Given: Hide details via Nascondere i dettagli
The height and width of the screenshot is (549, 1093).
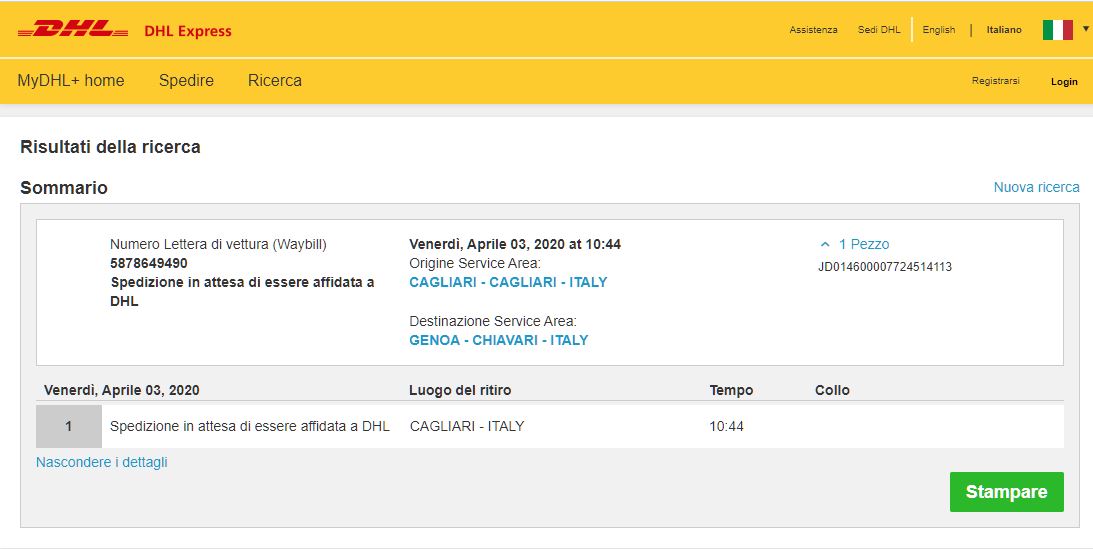Looking at the screenshot, I should pos(102,462).
